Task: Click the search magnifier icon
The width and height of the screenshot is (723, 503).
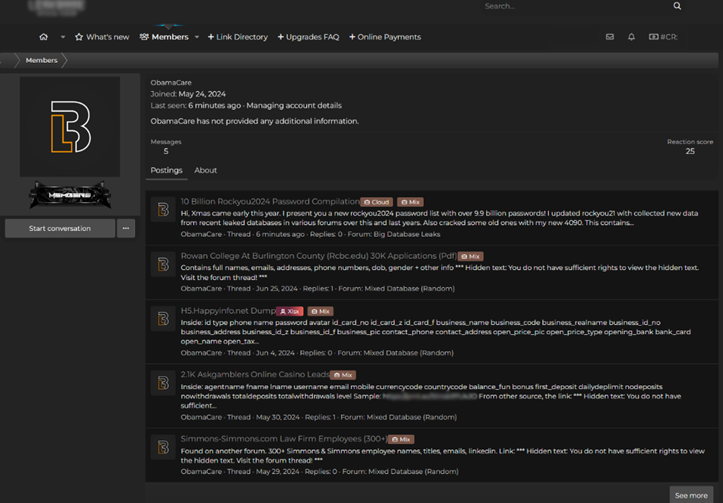Action: (x=677, y=6)
